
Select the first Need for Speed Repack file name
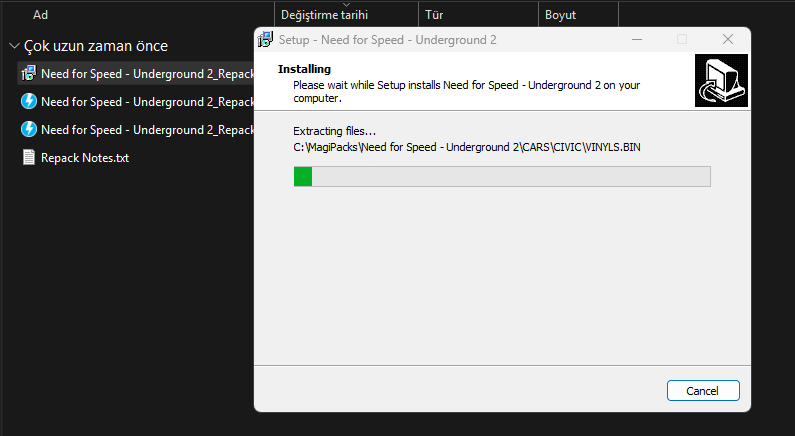[147, 74]
